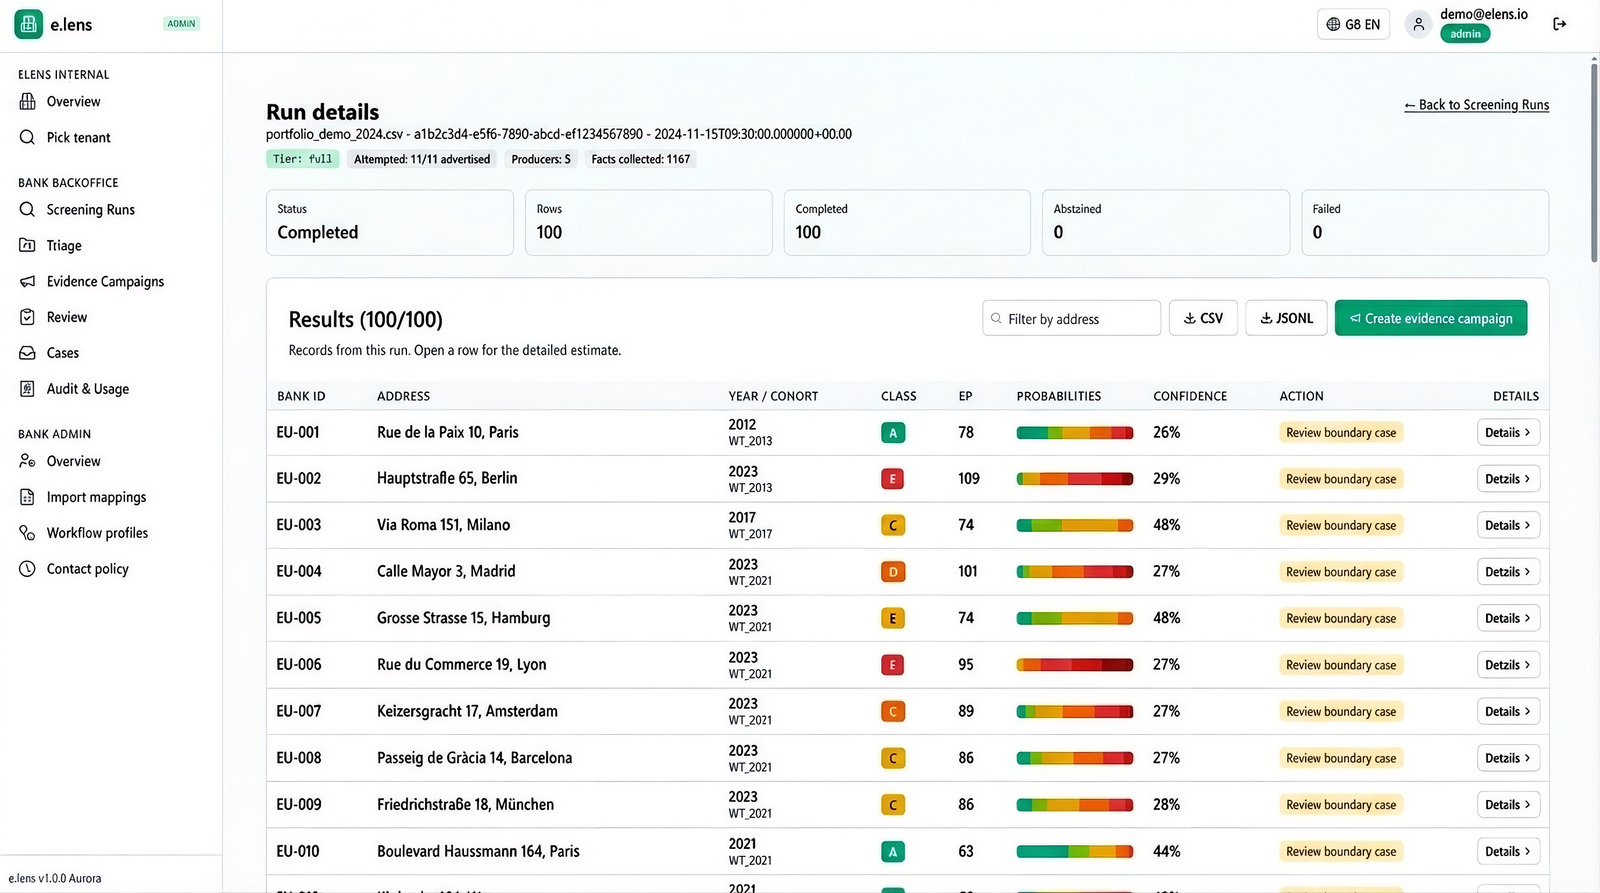Click address Calle Mayor 3, Madrid
The image size is (1600, 893).
pos(446,572)
